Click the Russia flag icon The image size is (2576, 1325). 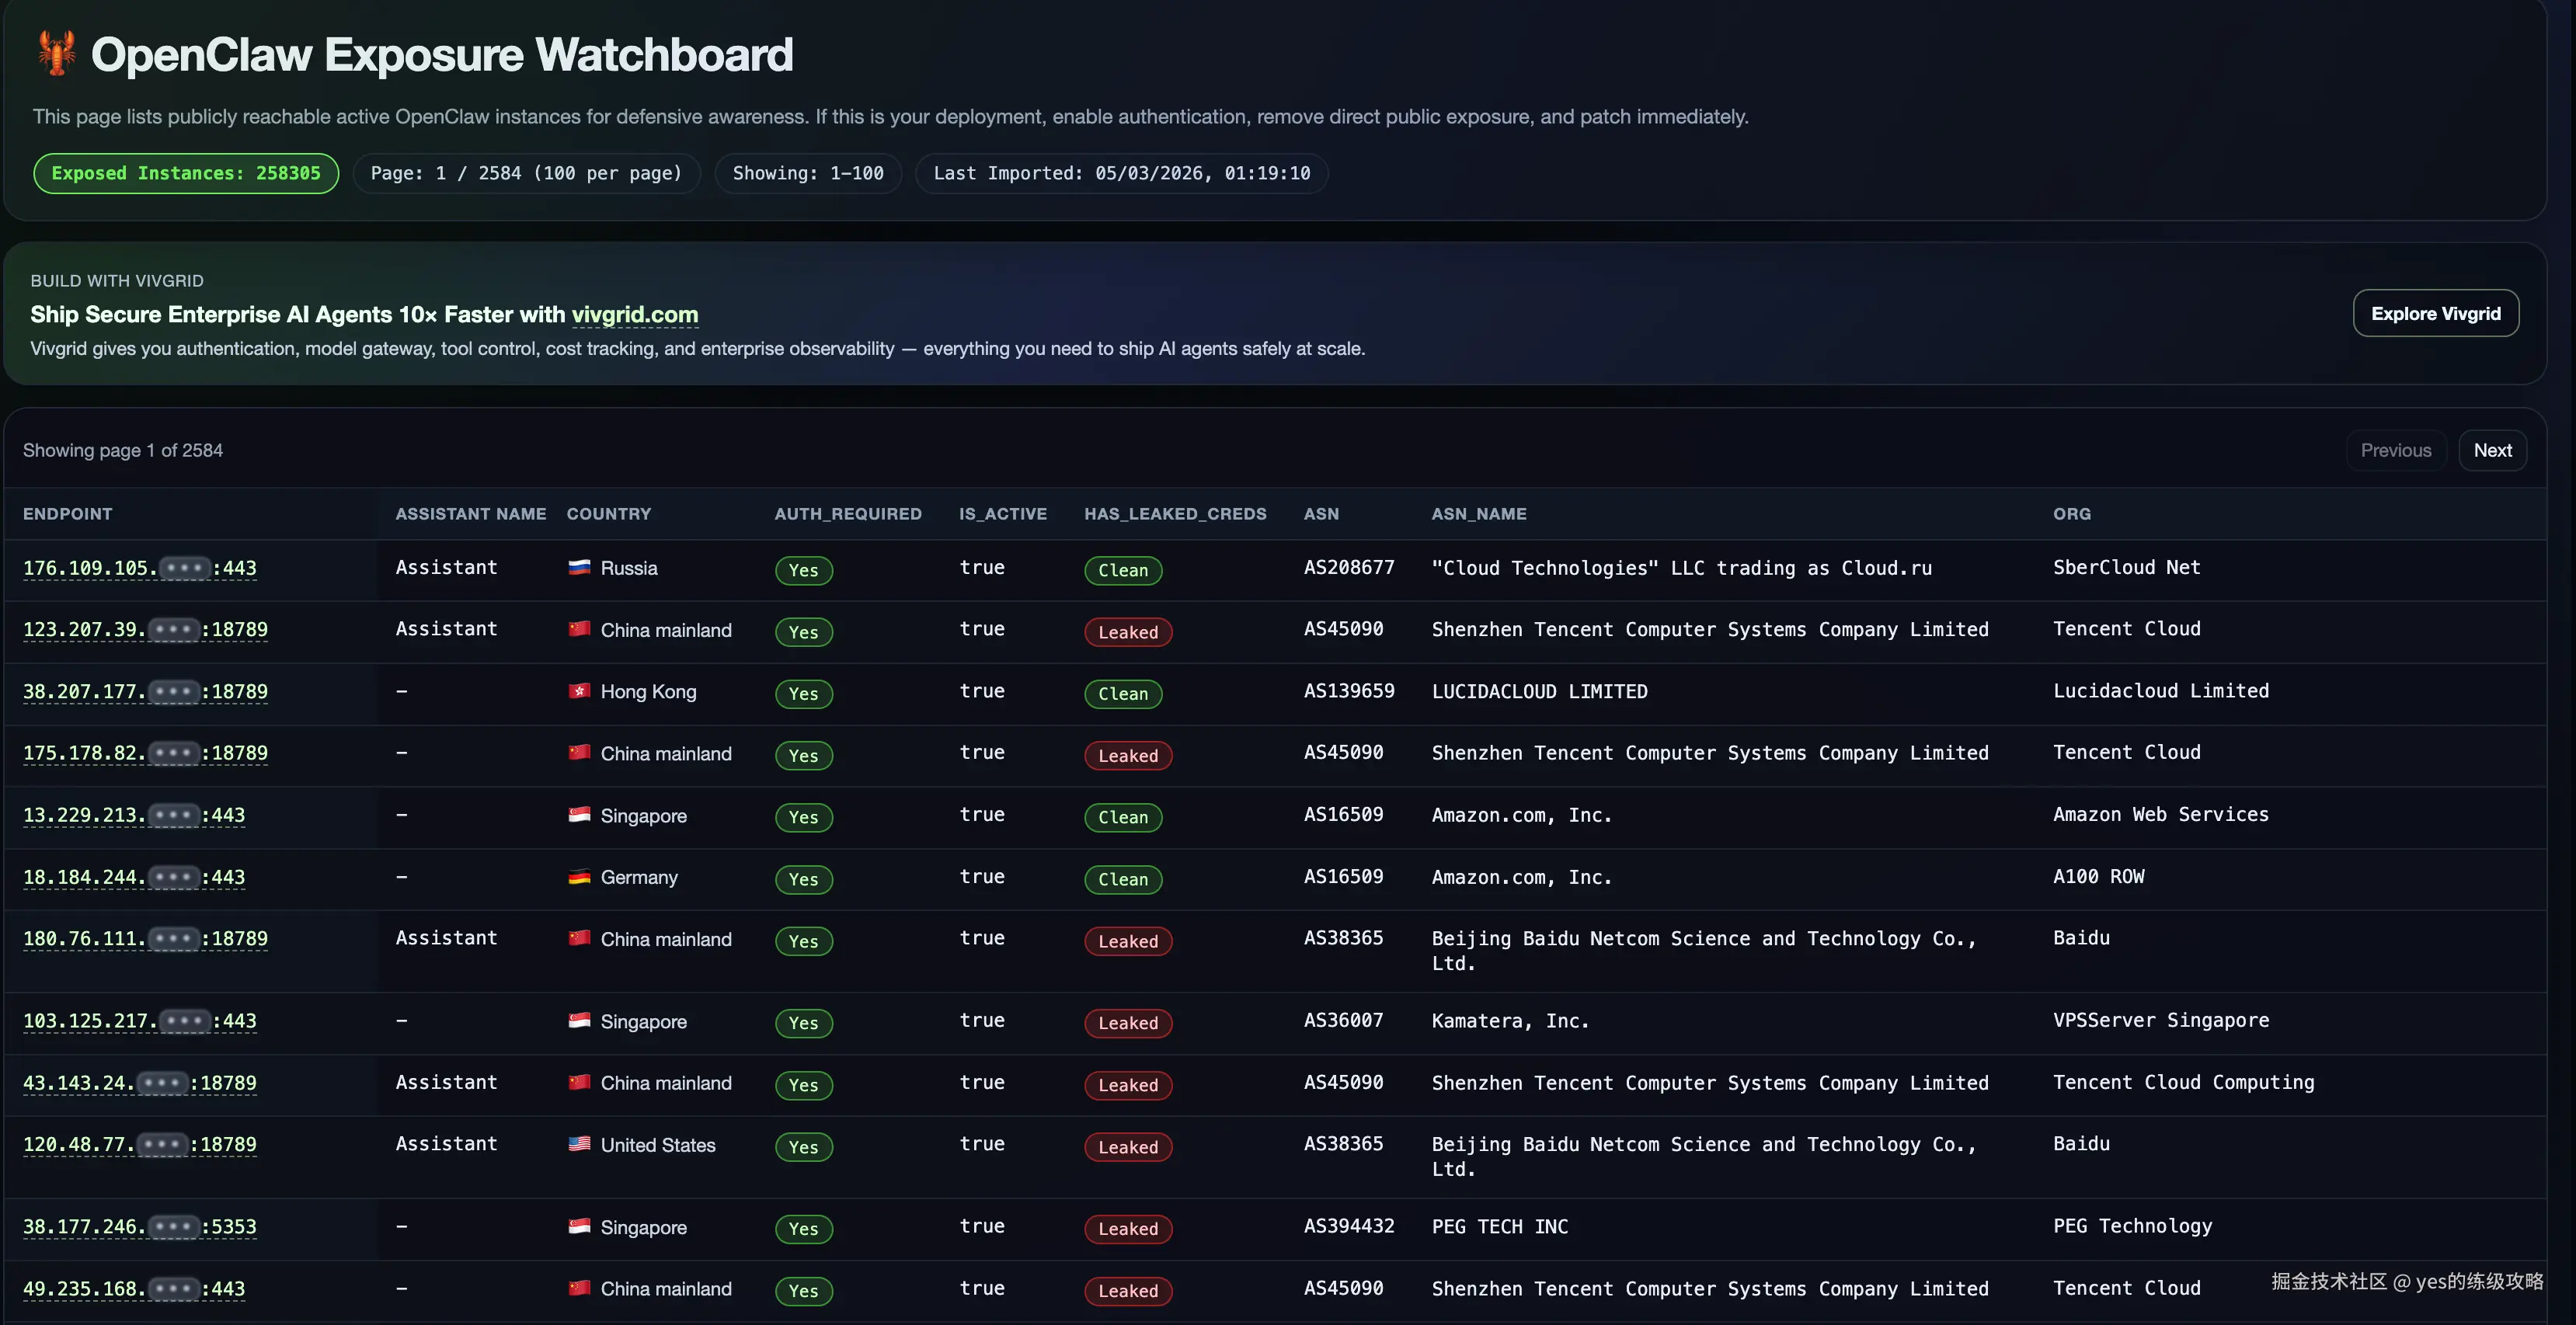(579, 567)
